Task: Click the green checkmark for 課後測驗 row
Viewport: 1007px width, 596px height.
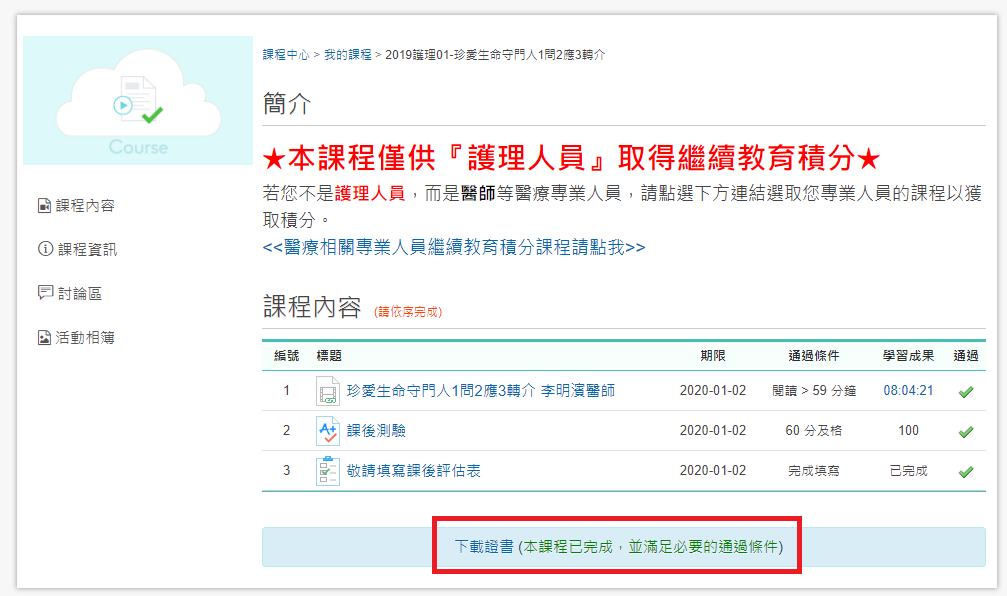Action: (965, 432)
